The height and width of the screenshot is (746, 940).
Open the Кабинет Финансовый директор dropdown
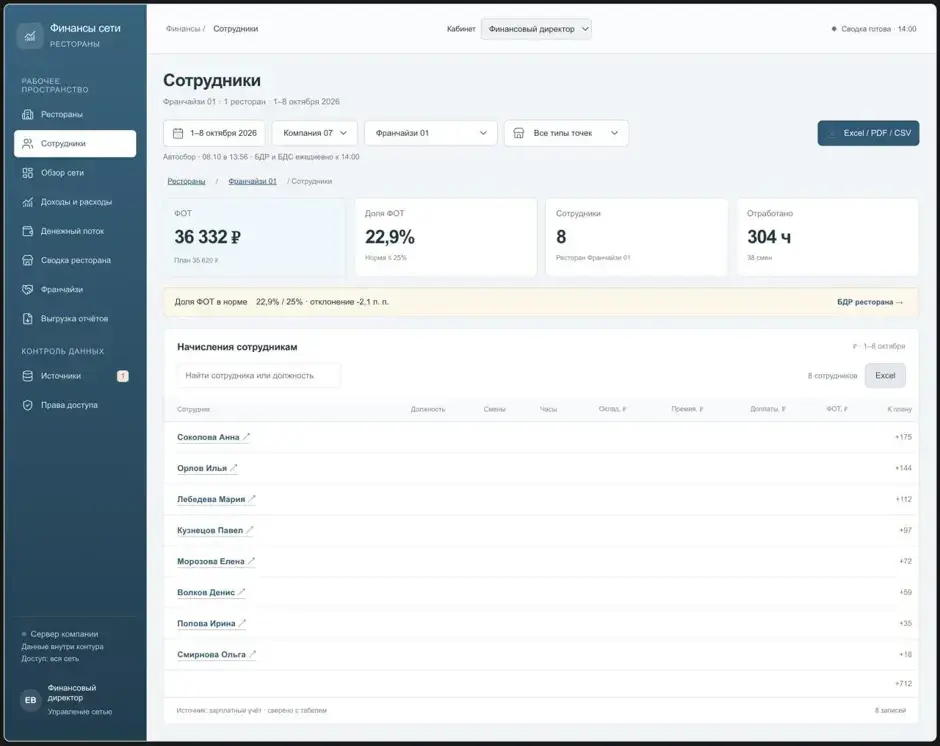[536, 29]
